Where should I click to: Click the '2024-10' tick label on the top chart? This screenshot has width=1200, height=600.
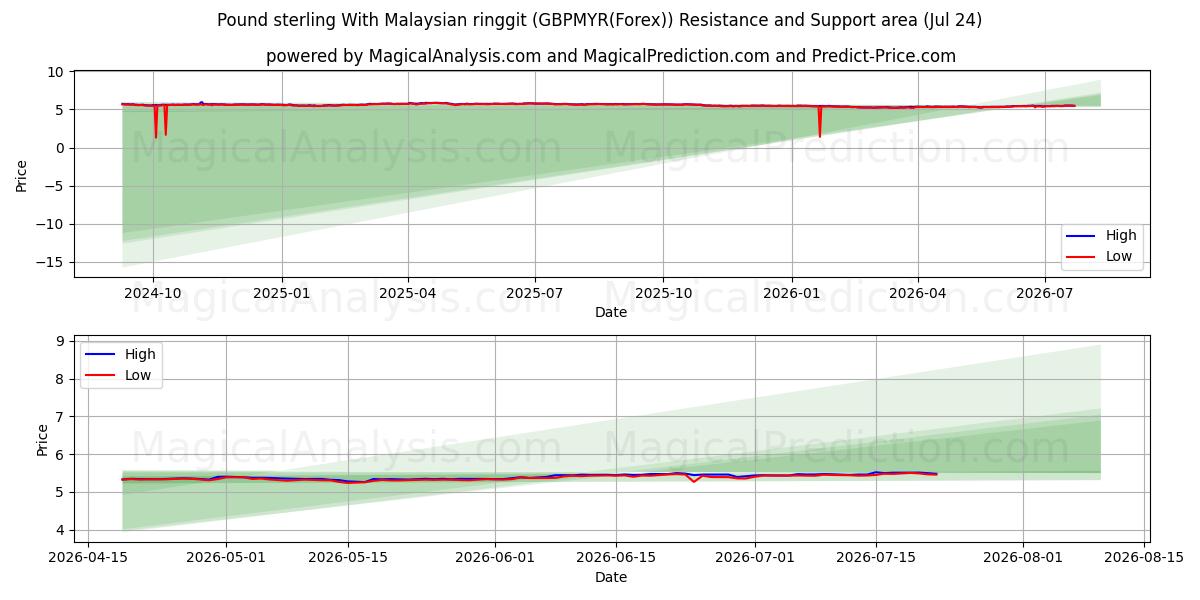[153, 294]
